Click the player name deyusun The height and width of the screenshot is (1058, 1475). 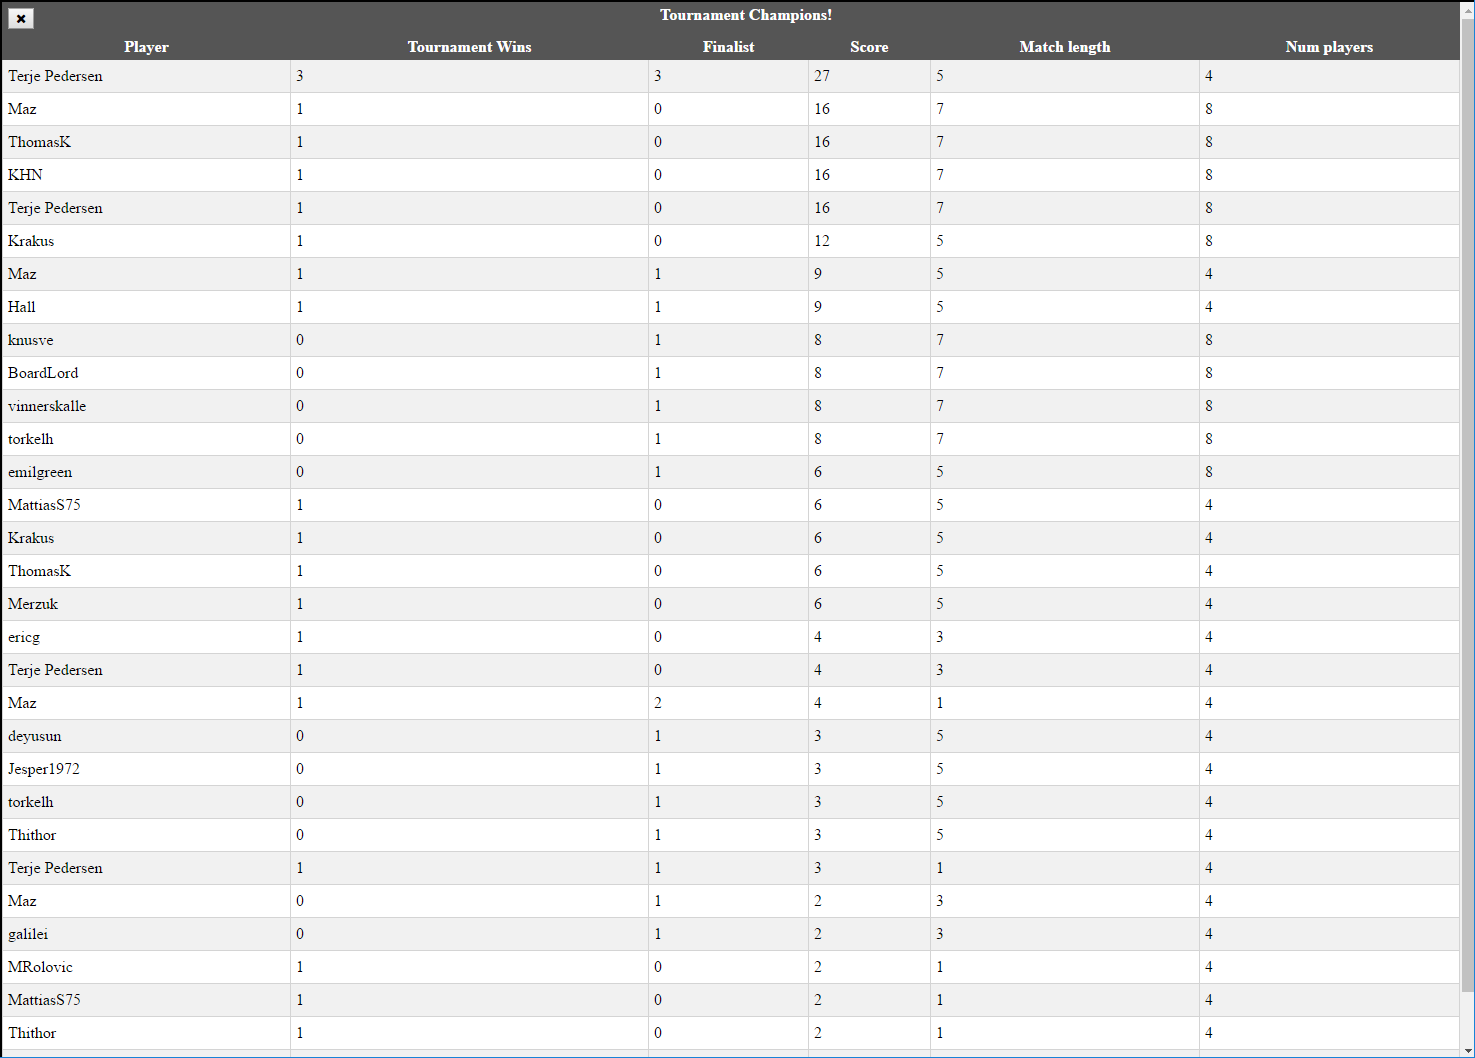point(35,736)
